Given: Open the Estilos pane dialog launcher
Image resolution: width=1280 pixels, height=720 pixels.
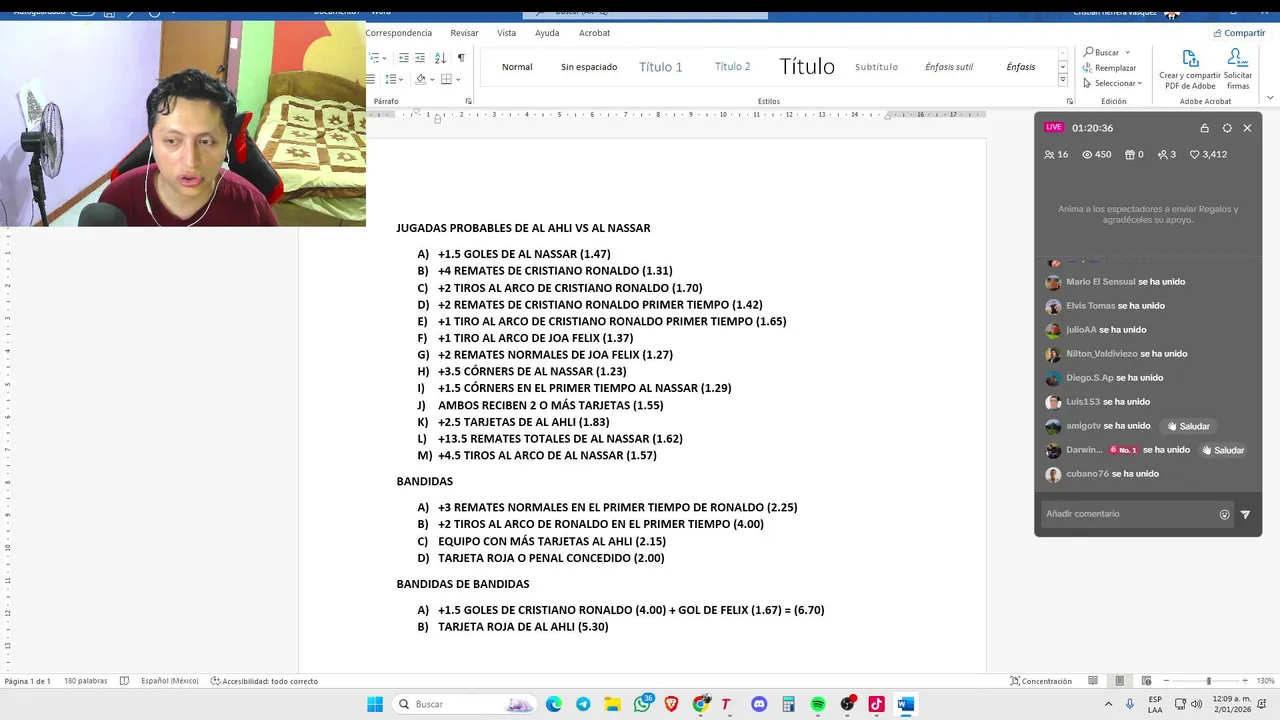Looking at the screenshot, I should 1069,101.
